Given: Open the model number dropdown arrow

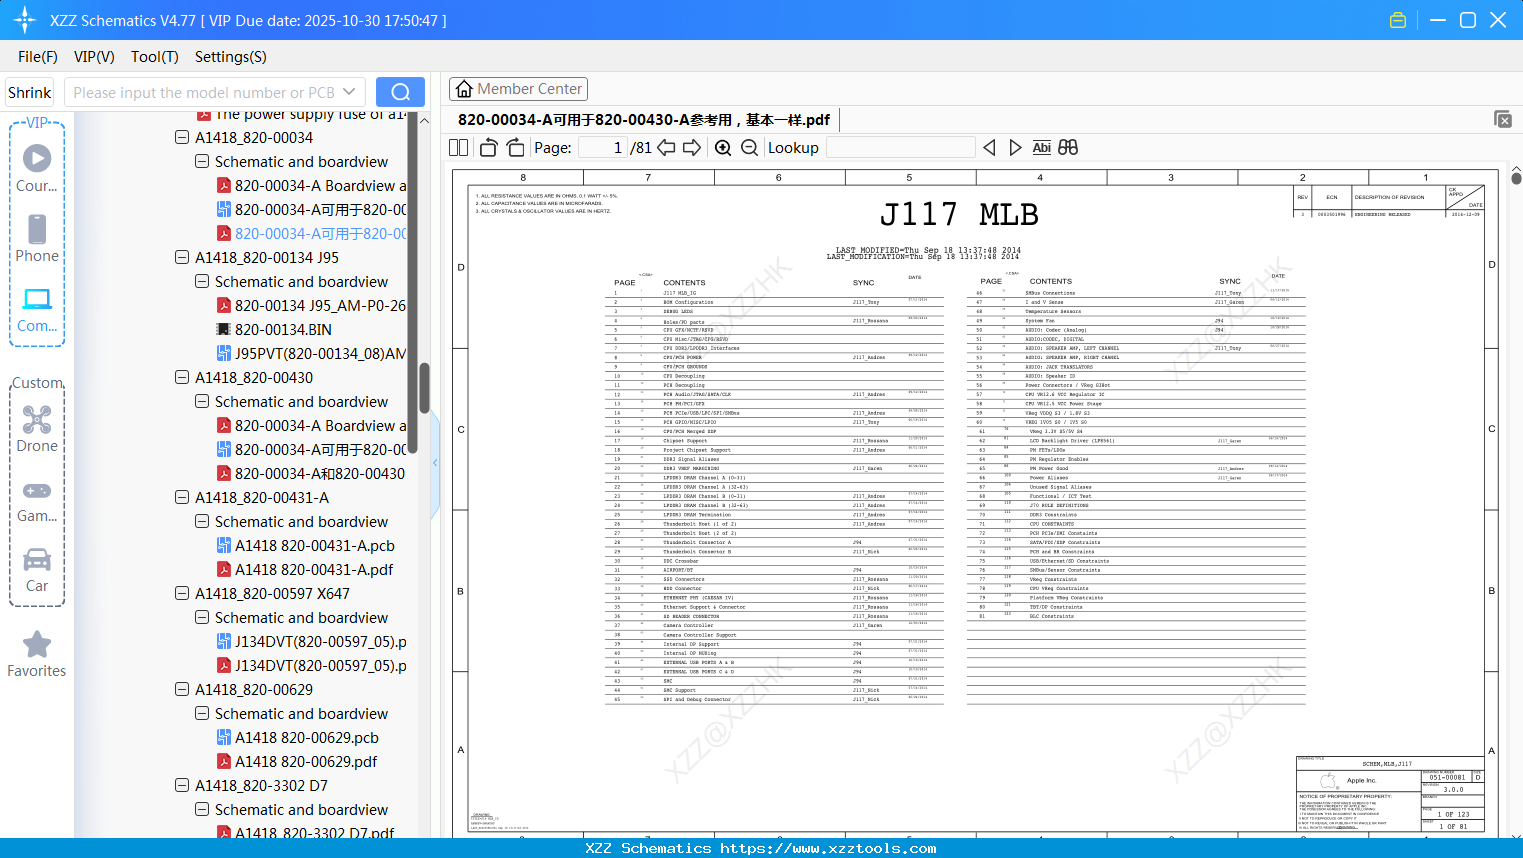Looking at the screenshot, I should click(x=349, y=92).
